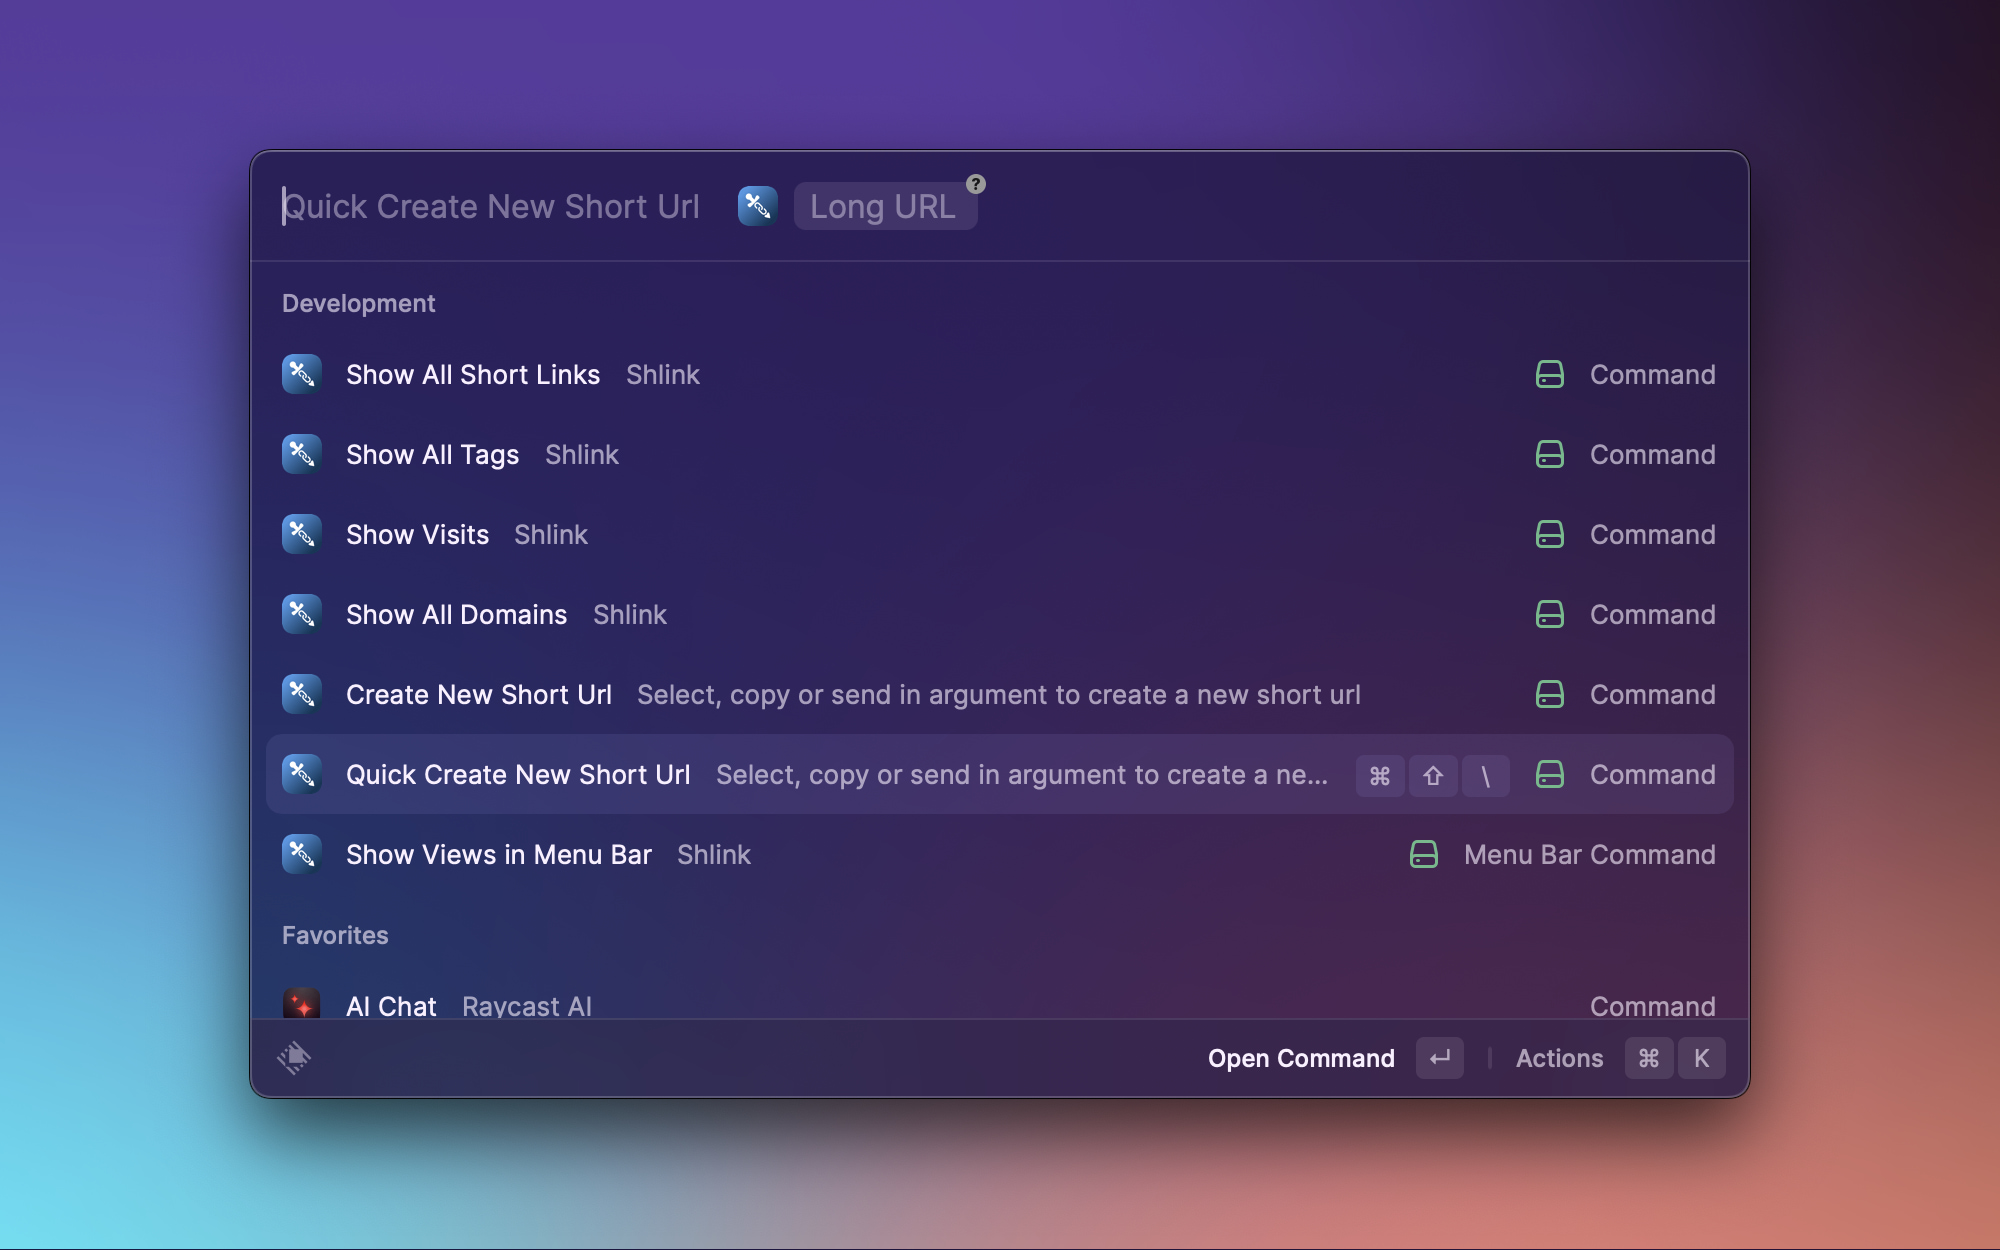Click the Shlink icon in the search bar

(757, 206)
